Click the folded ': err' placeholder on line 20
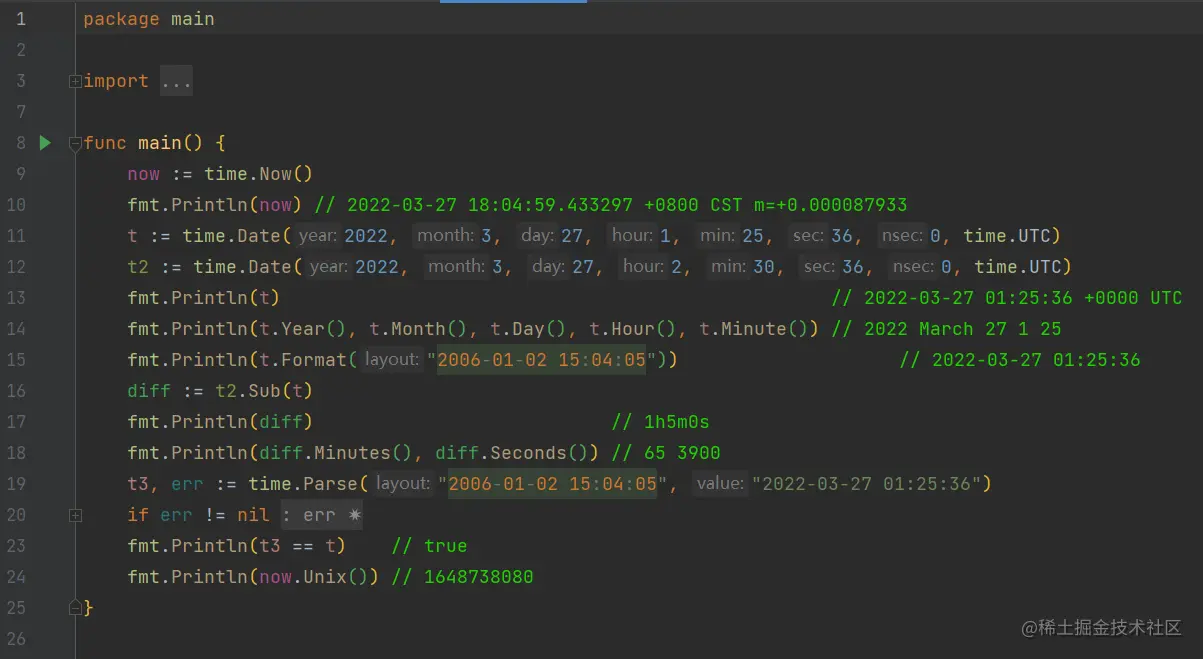 tap(320, 515)
